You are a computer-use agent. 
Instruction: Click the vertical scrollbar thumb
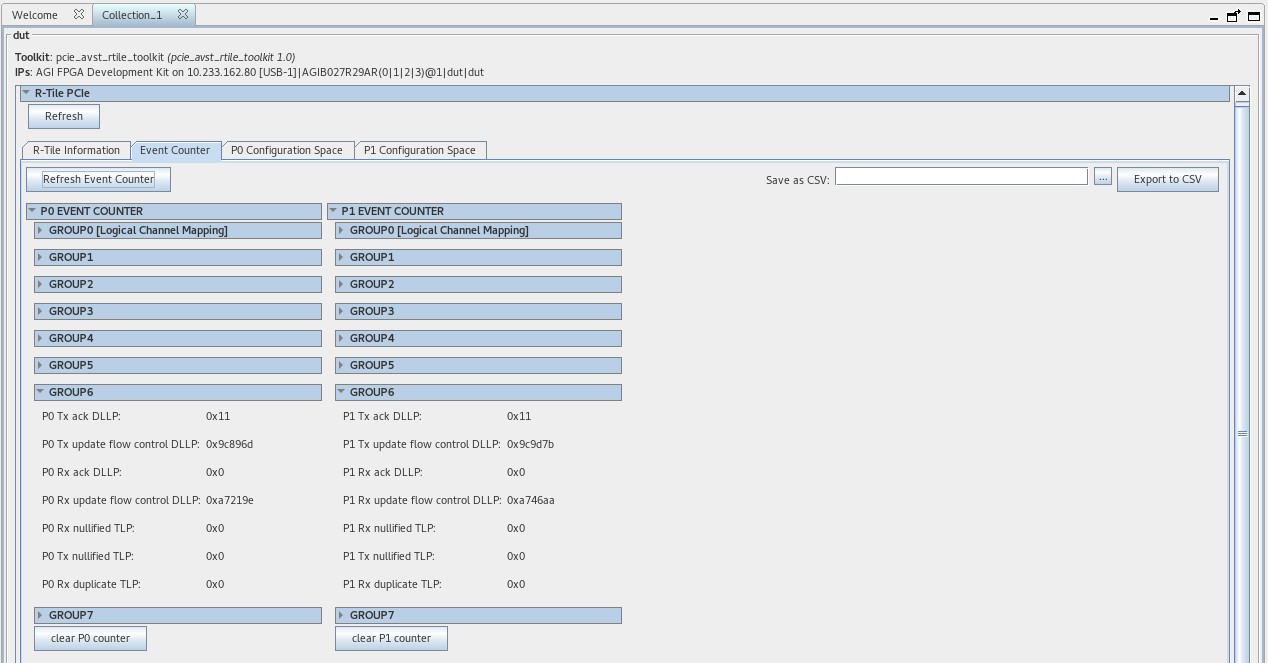pos(1242,433)
